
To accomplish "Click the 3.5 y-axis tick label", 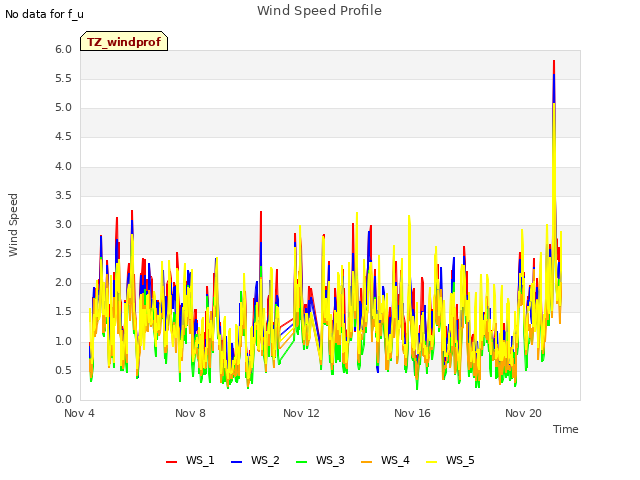I will (x=63, y=196).
